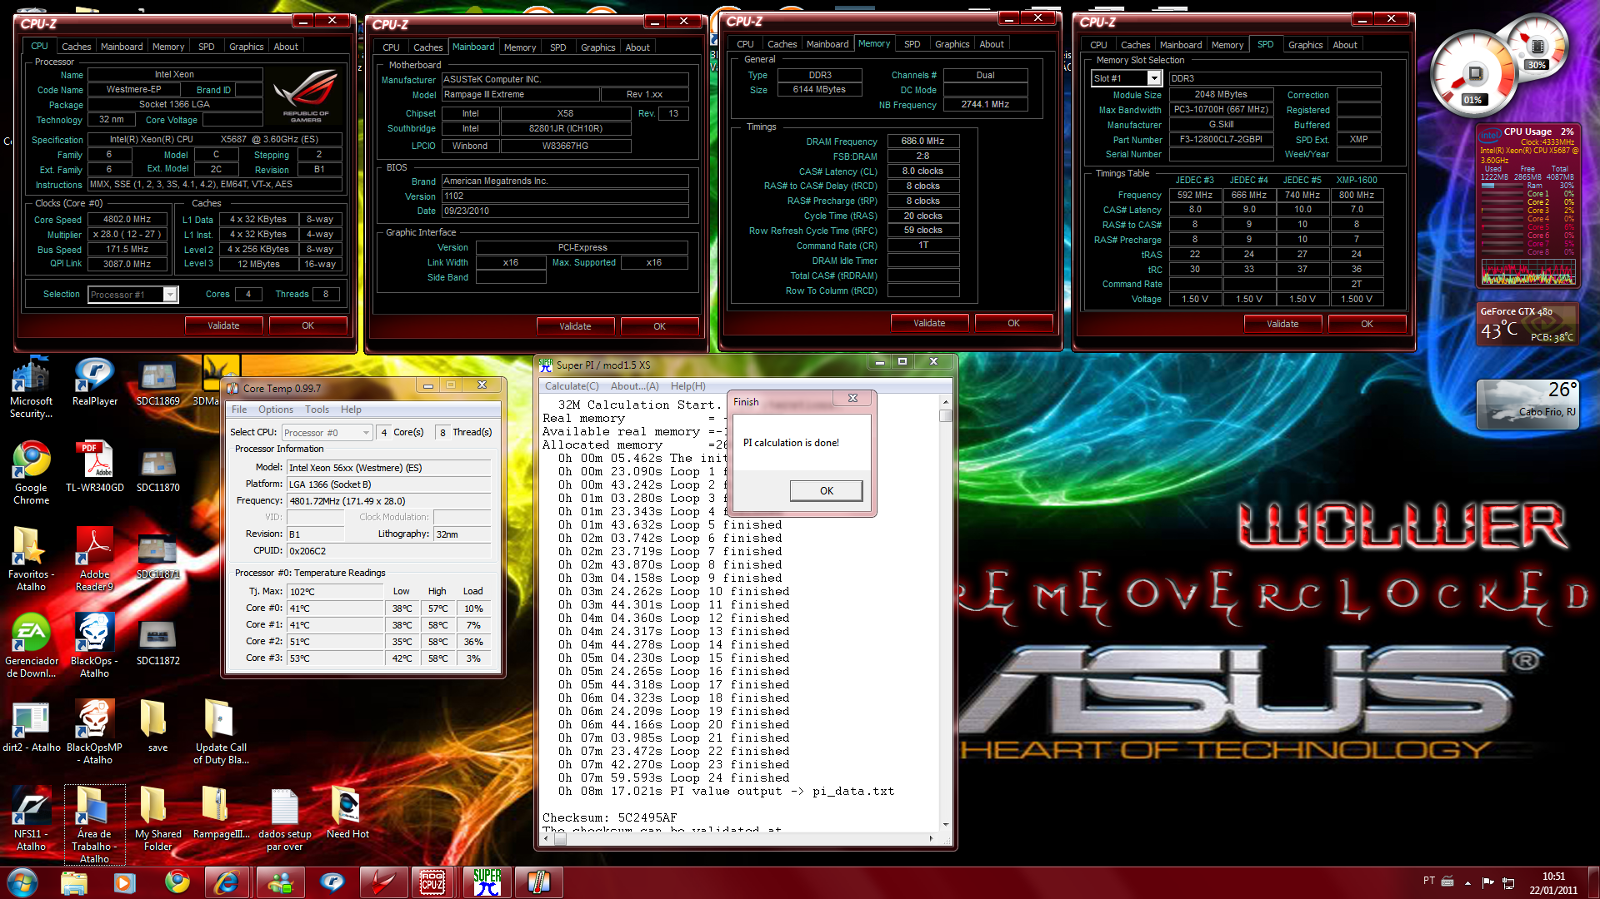Screen dimensions: 1600x899
Task: Select Update Call of Duty Bla... folder
Action: tap(220, 732)
